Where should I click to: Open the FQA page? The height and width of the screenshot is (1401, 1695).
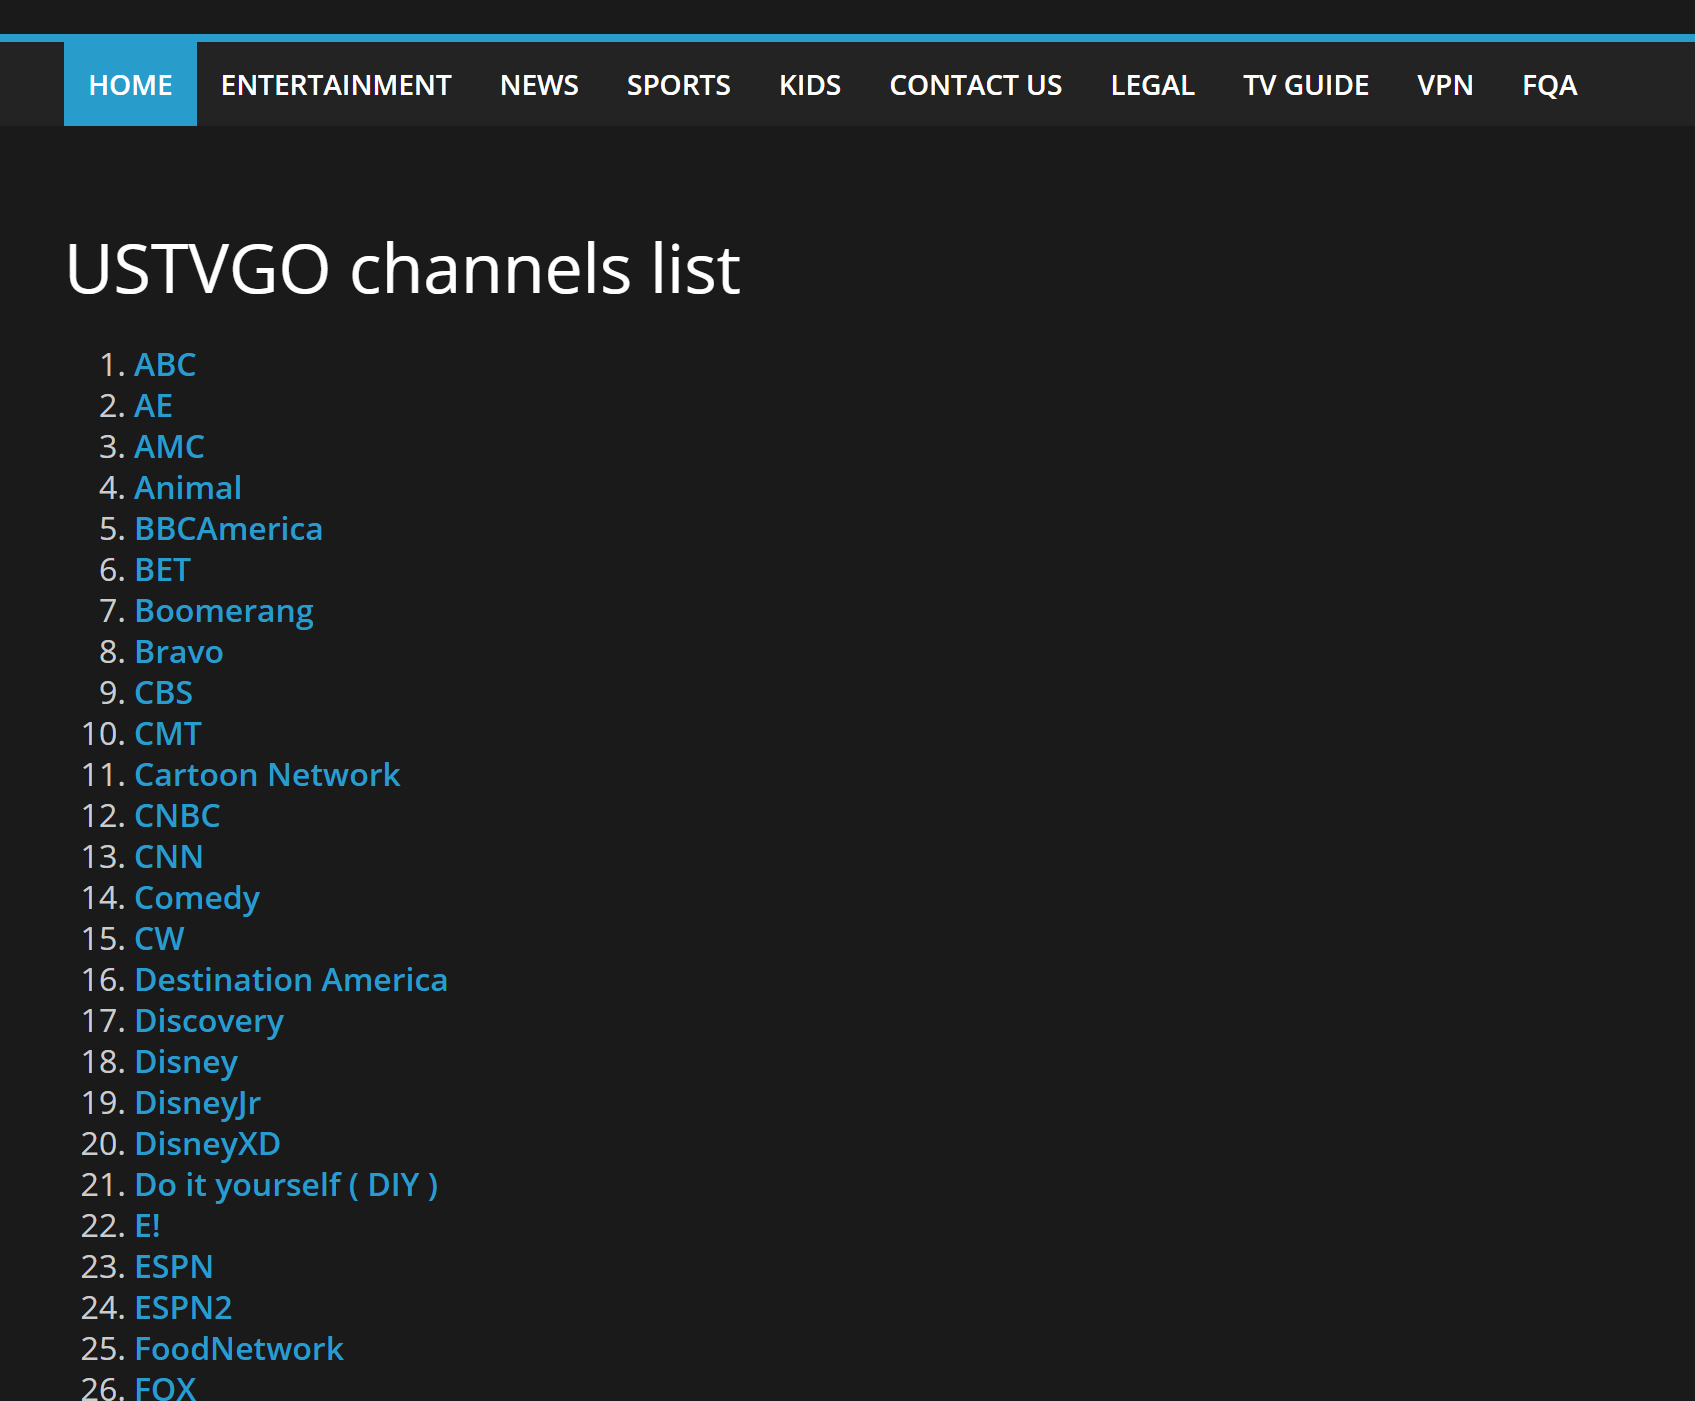(1549, 84)
